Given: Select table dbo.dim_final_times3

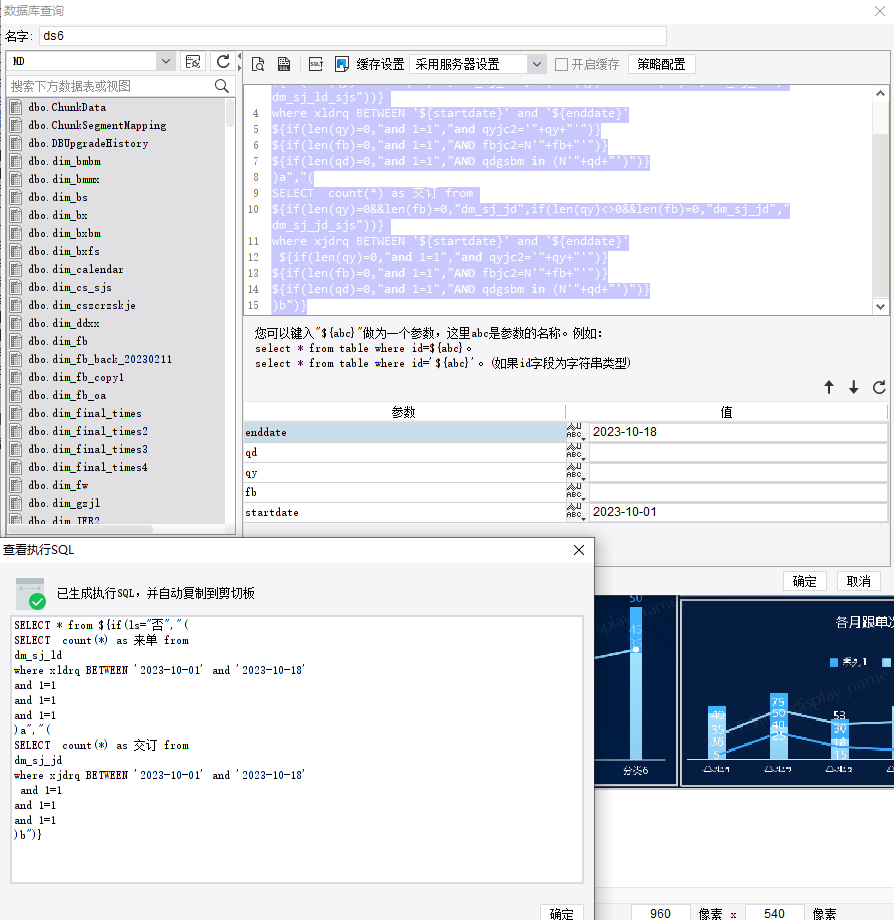Looking at the screenshot, I should click(88, 449).
